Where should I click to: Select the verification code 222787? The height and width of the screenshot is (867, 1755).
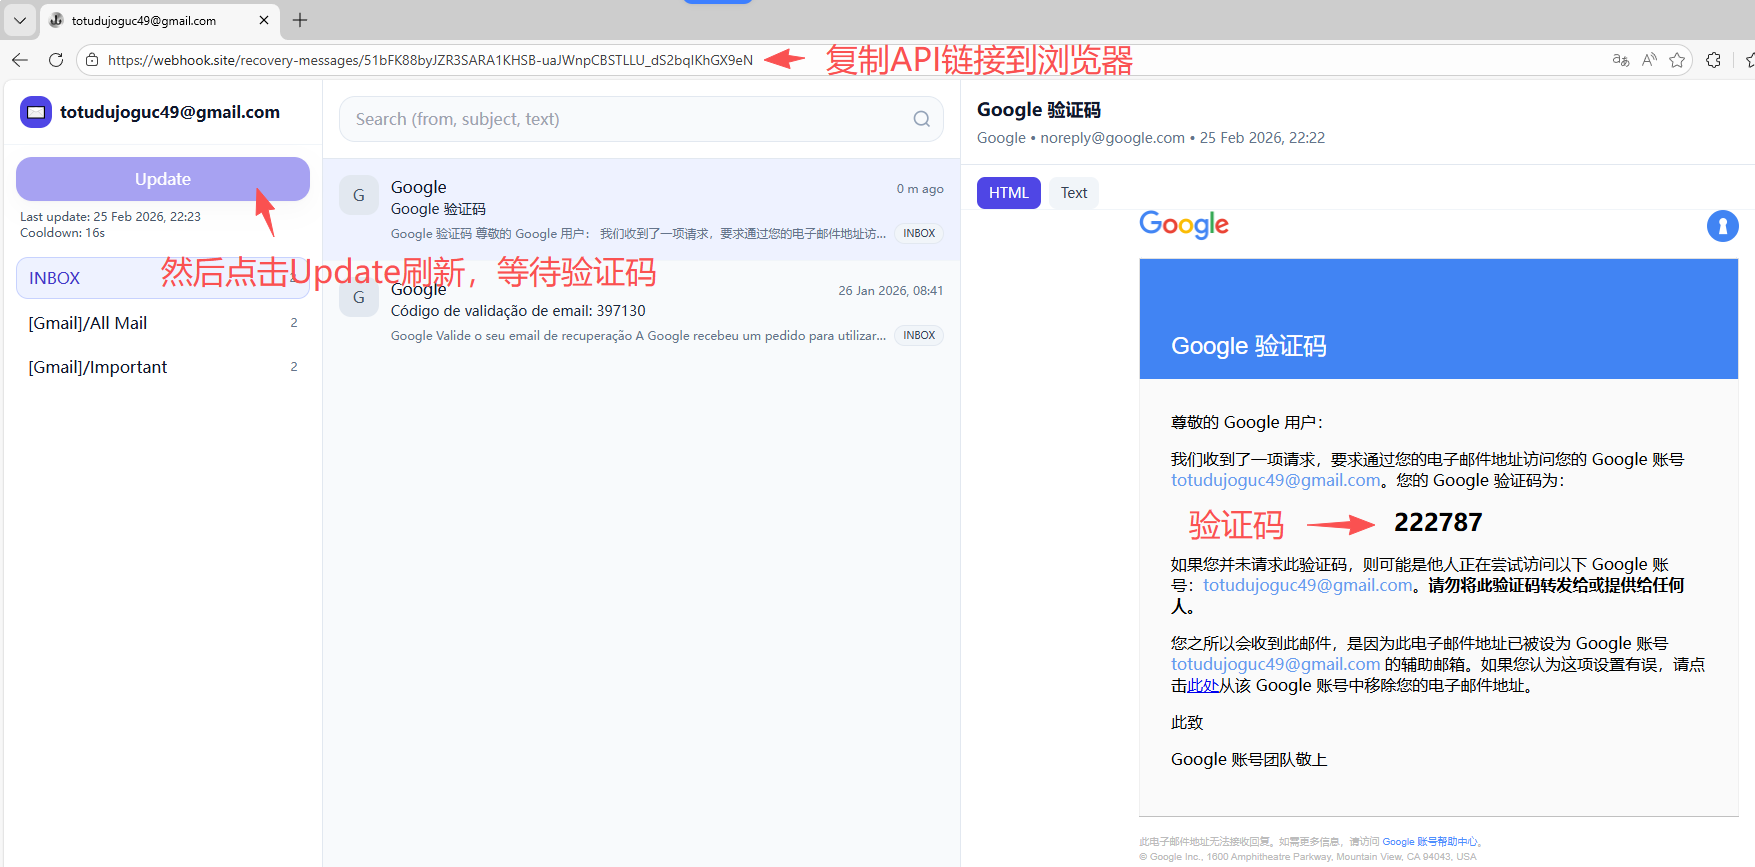(1438, 522)
